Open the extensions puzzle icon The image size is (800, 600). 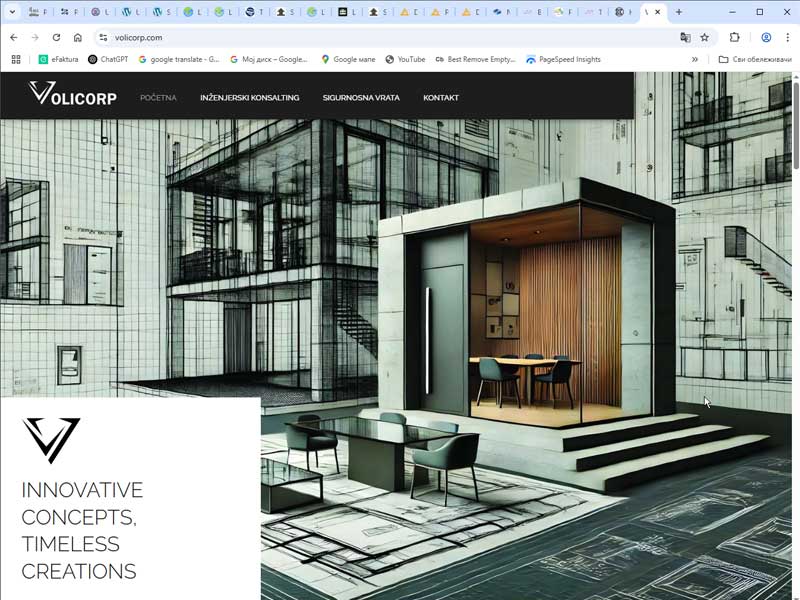[x=735, y=37]
